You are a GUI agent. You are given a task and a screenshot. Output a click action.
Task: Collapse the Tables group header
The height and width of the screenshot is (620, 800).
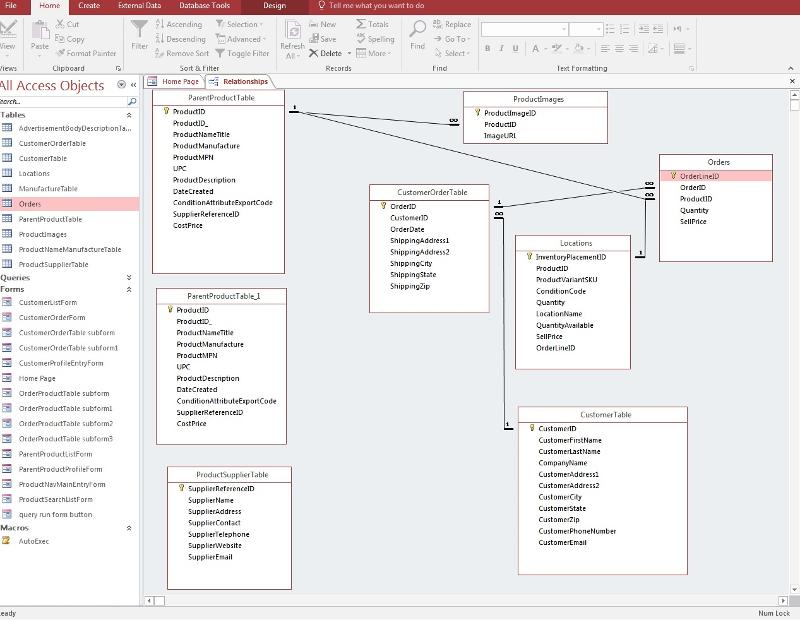[129, 115]
